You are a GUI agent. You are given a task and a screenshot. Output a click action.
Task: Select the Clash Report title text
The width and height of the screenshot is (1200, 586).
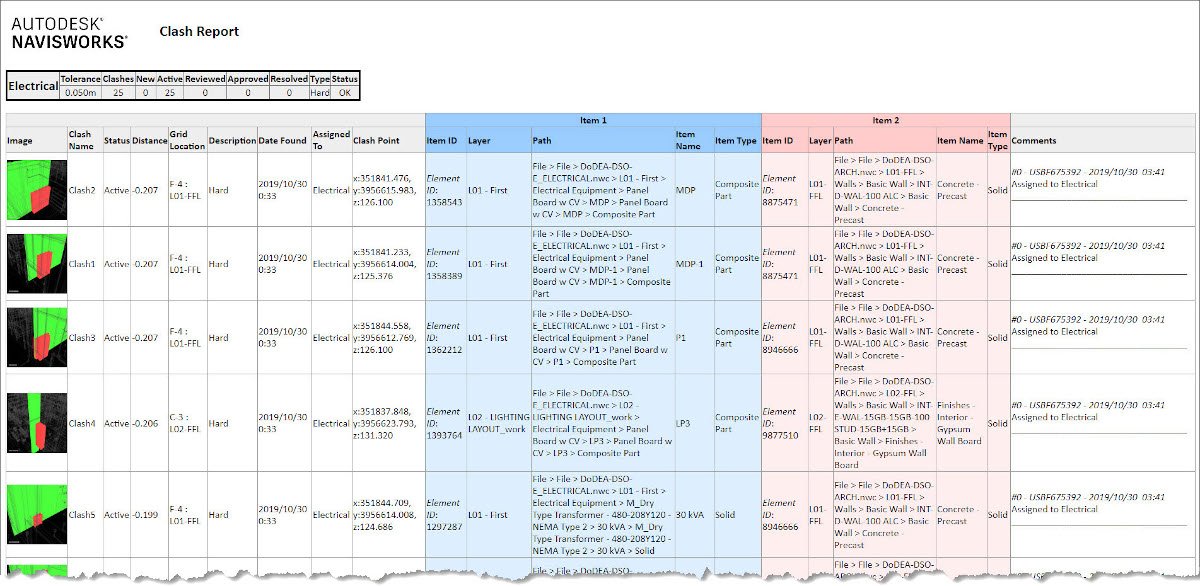tap(199, 32)
